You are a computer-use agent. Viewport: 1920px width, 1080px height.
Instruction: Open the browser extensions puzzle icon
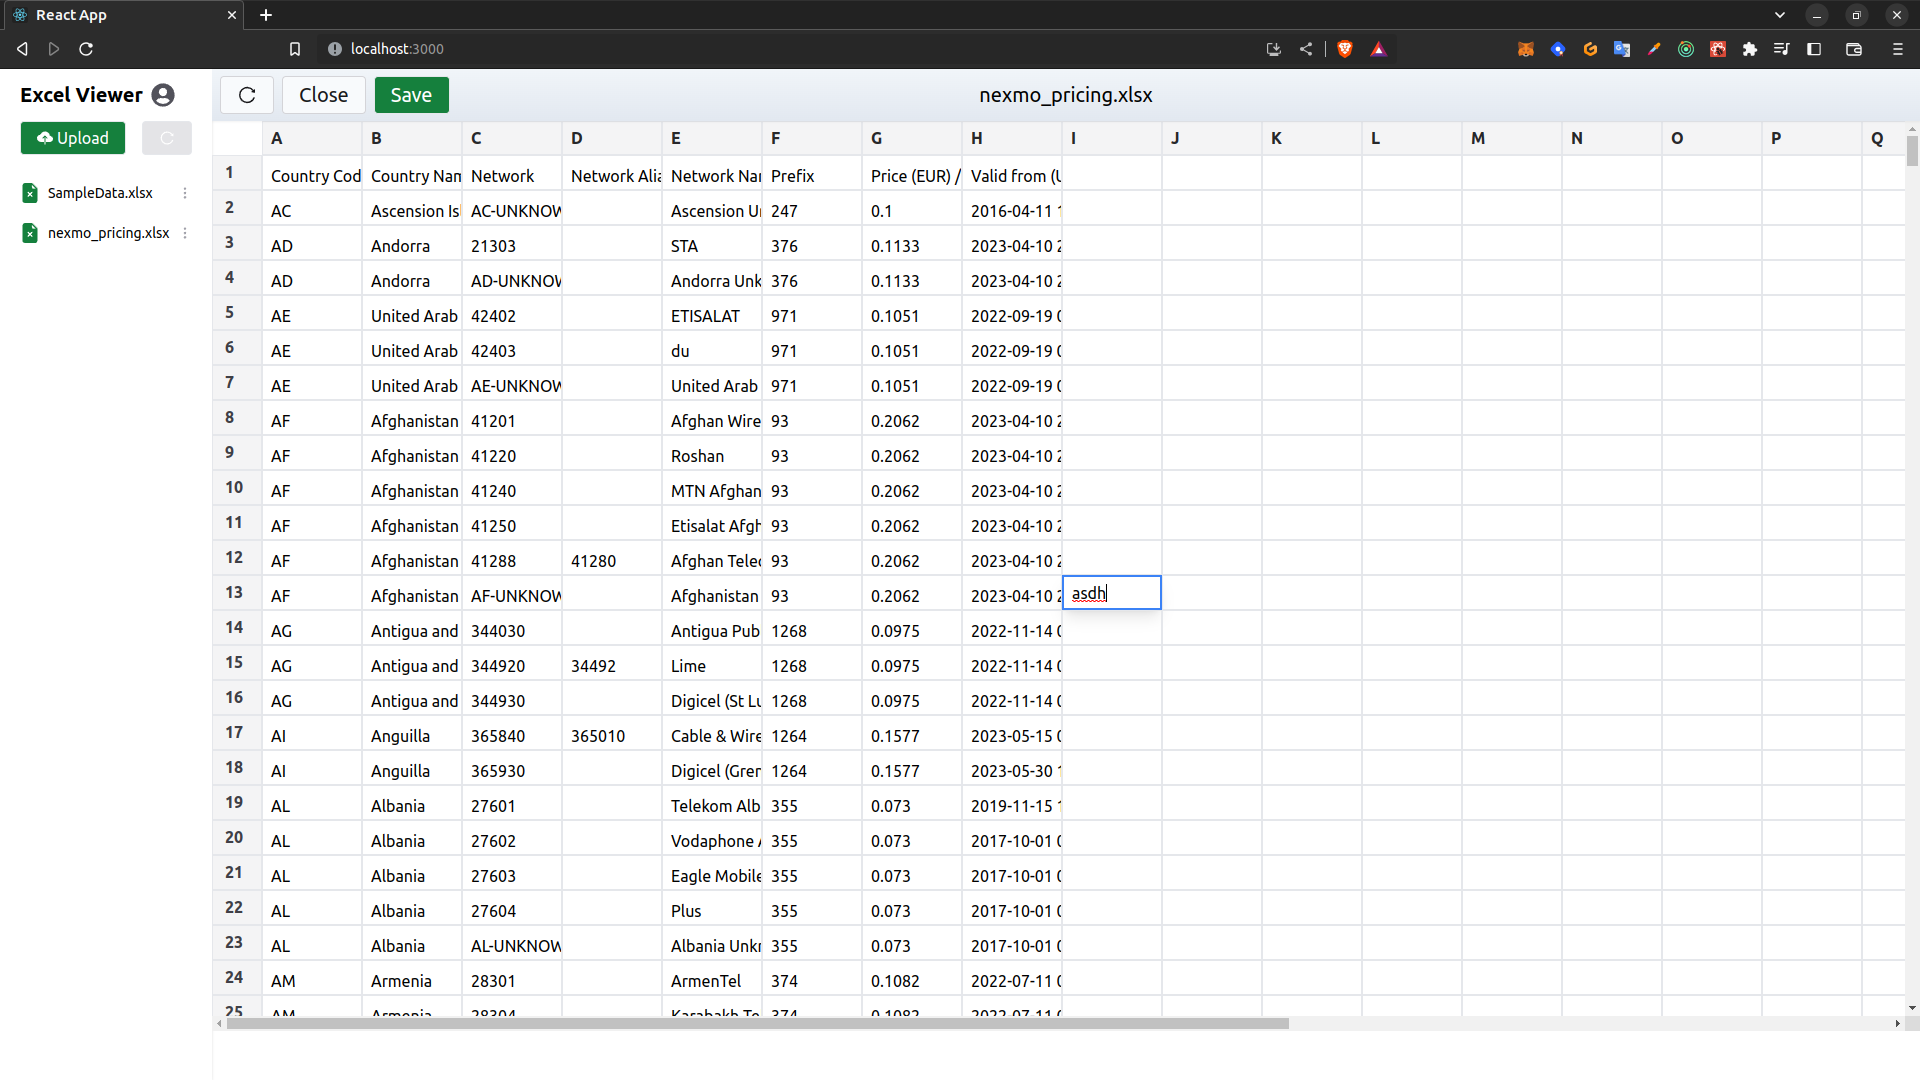point(1750,49)
